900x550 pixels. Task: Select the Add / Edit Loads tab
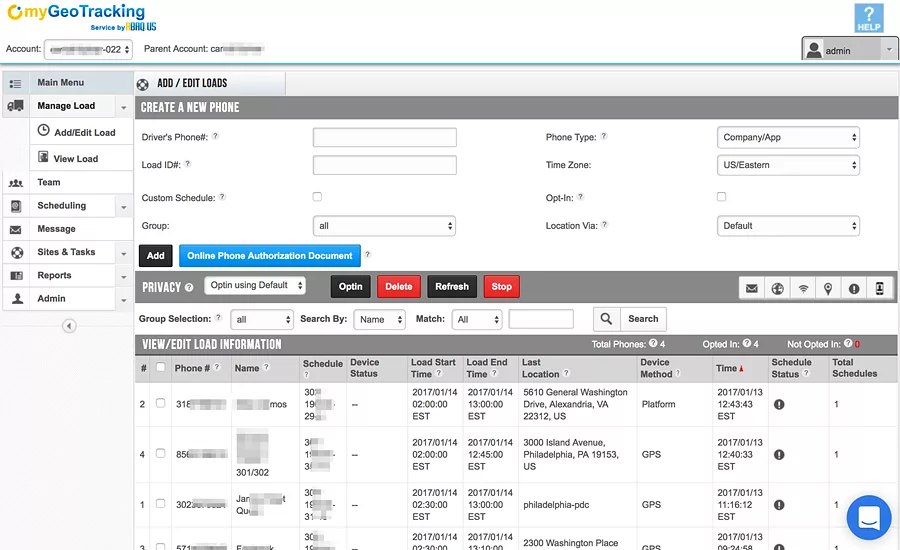pos(210,83)
